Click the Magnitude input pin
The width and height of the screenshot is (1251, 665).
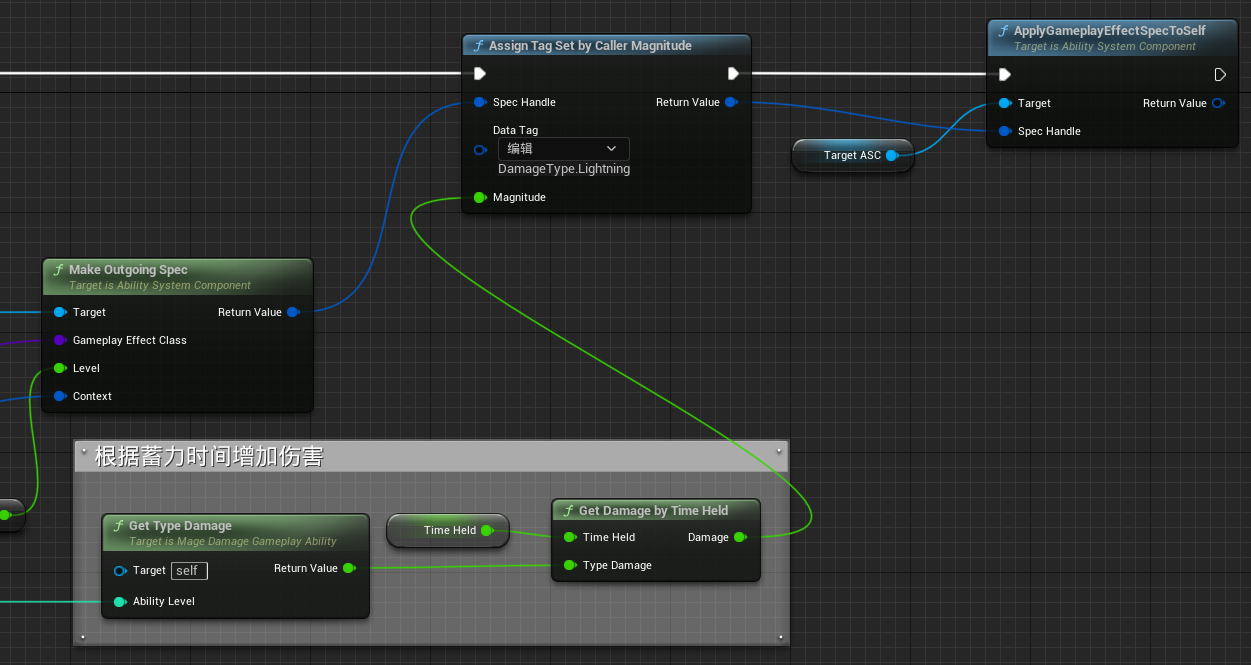pos(480,197)
